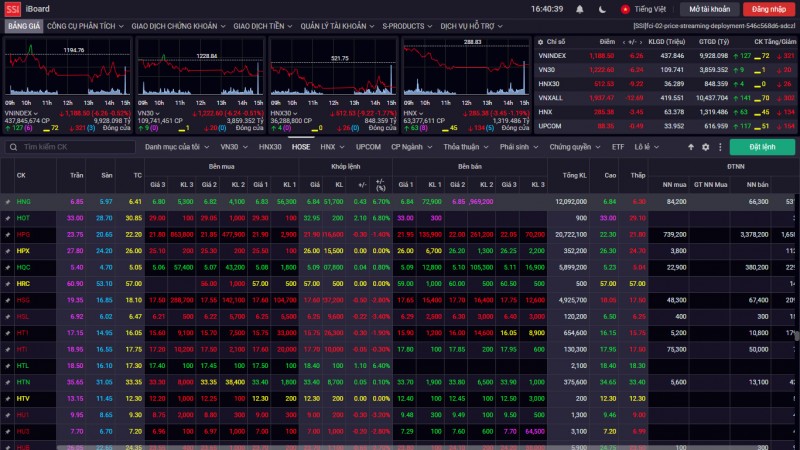The width and height of the screenshot is (800, 450).
Task: Toggle the pin icon for the HTV row
Action: (7, 398)
